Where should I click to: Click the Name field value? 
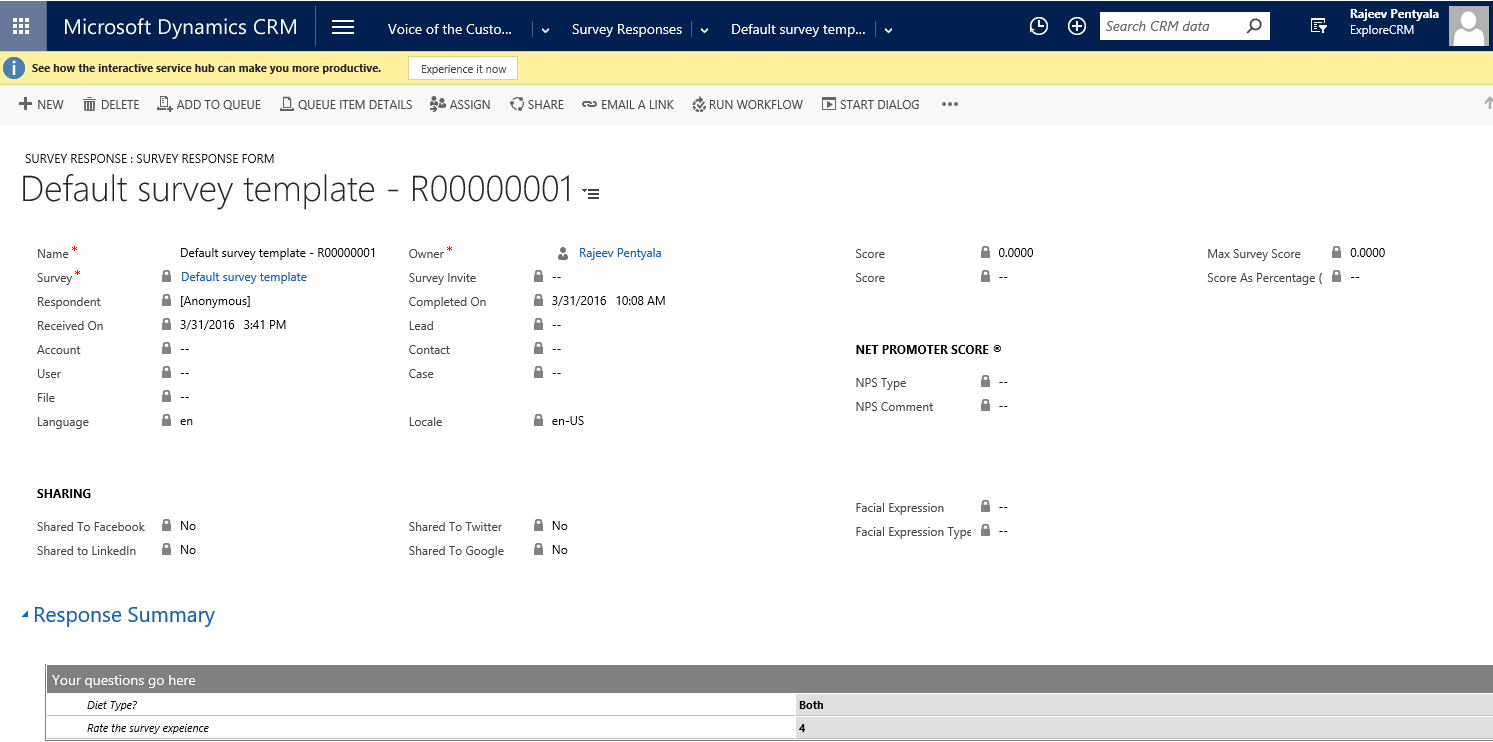coord(277,253)
